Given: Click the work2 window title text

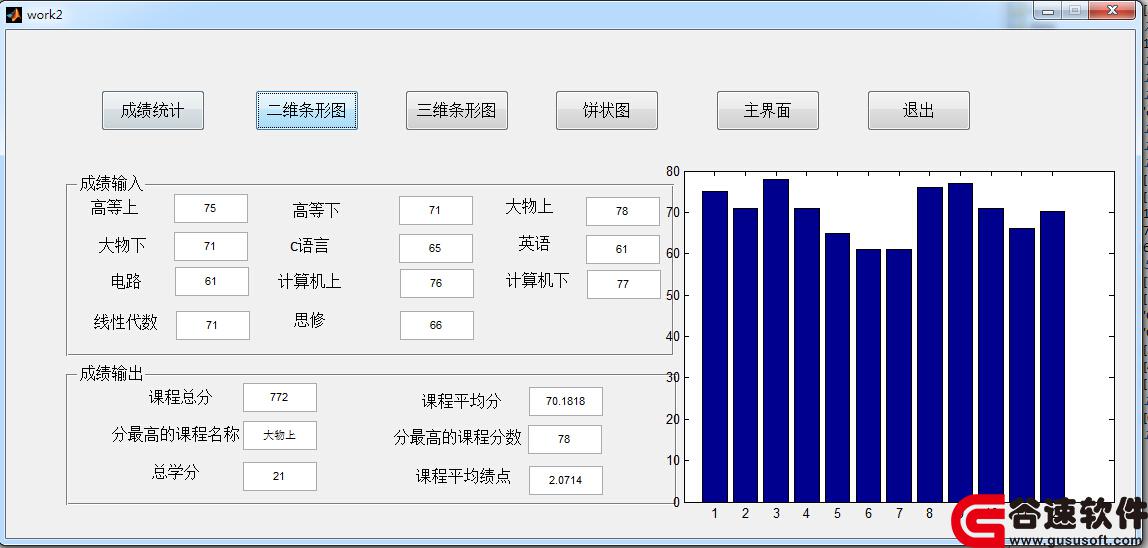Looking at the screenshot, I should [x=45, y=15].
